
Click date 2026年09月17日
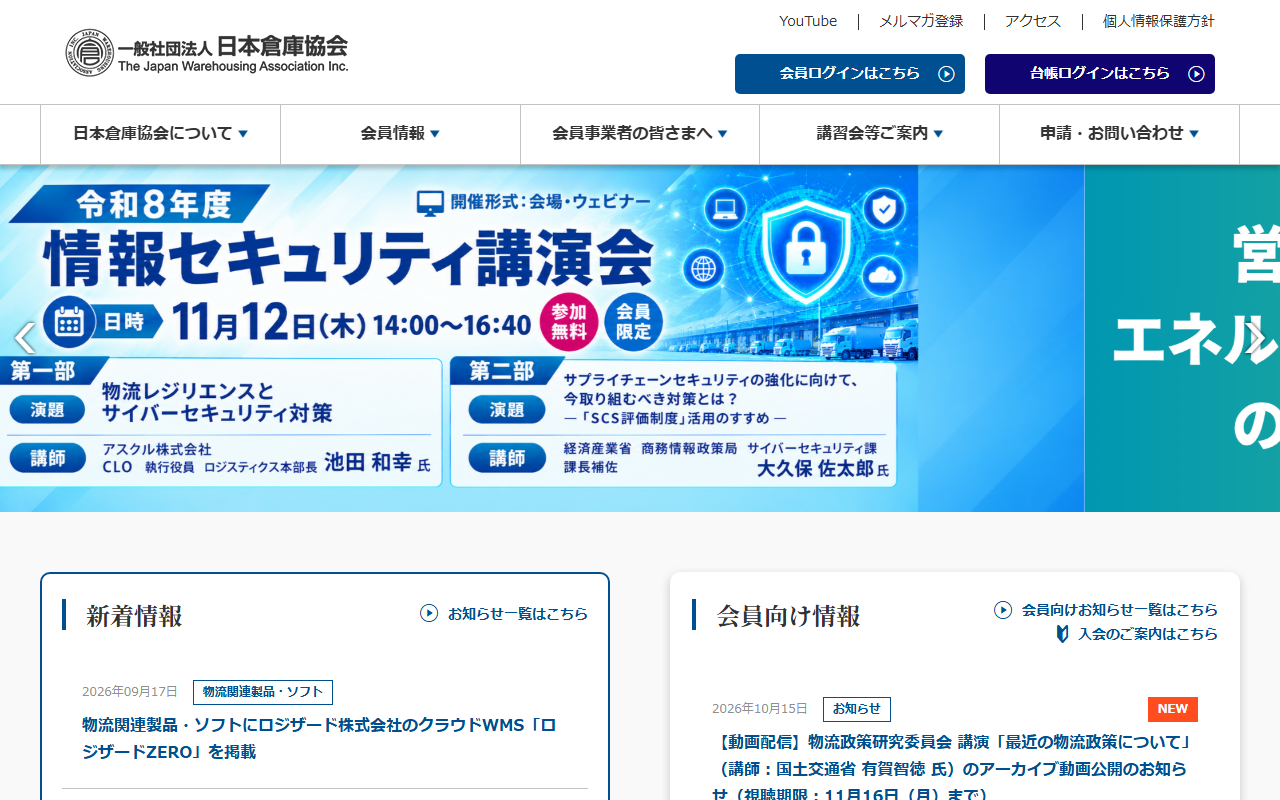[130, 692]
